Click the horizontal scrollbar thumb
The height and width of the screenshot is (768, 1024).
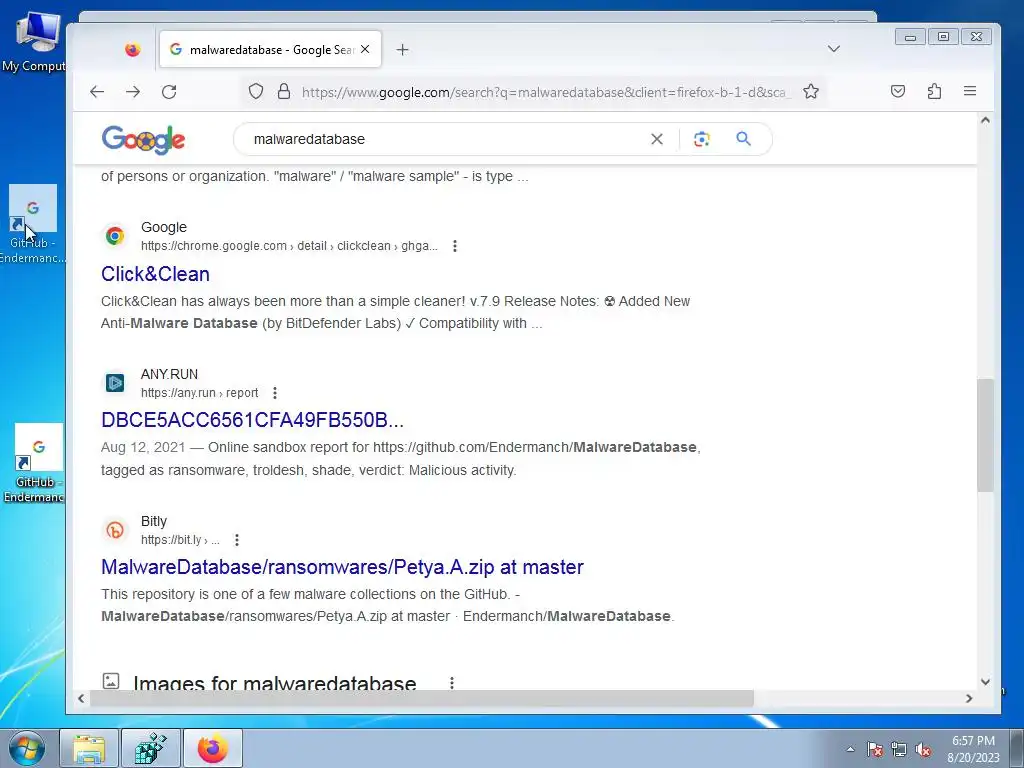click(421, 698)
